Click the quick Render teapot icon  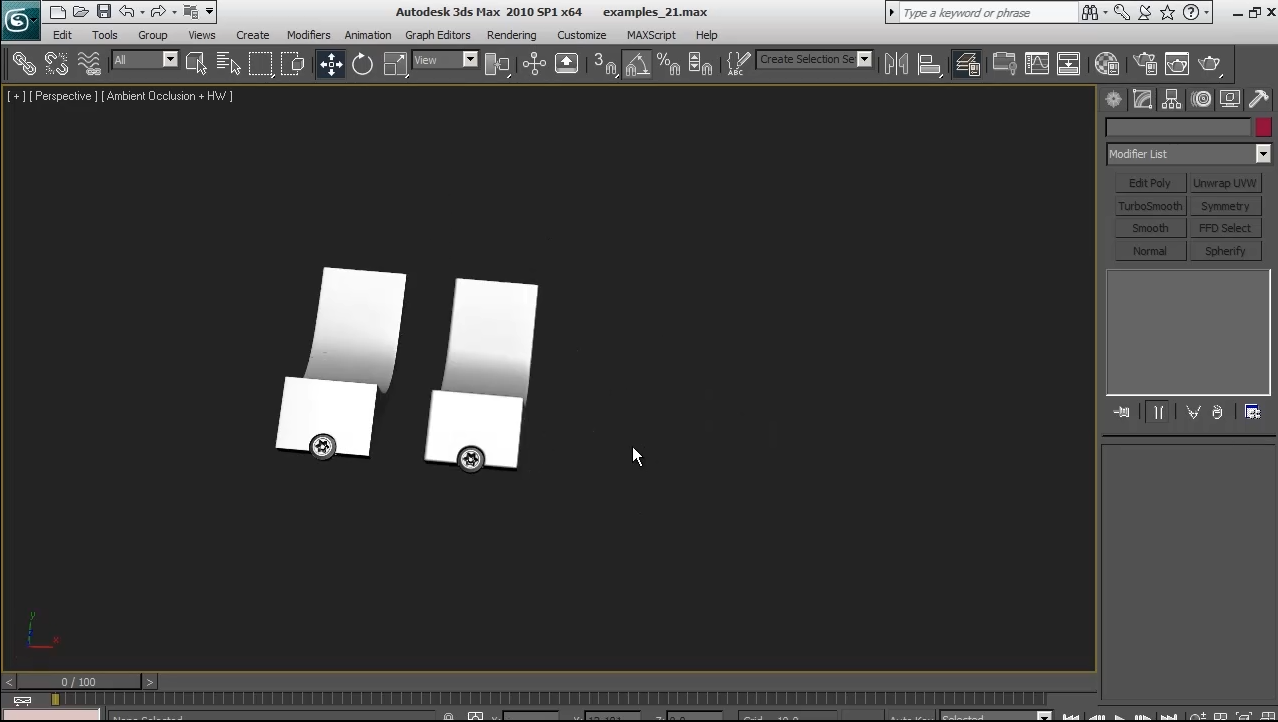1210,64
